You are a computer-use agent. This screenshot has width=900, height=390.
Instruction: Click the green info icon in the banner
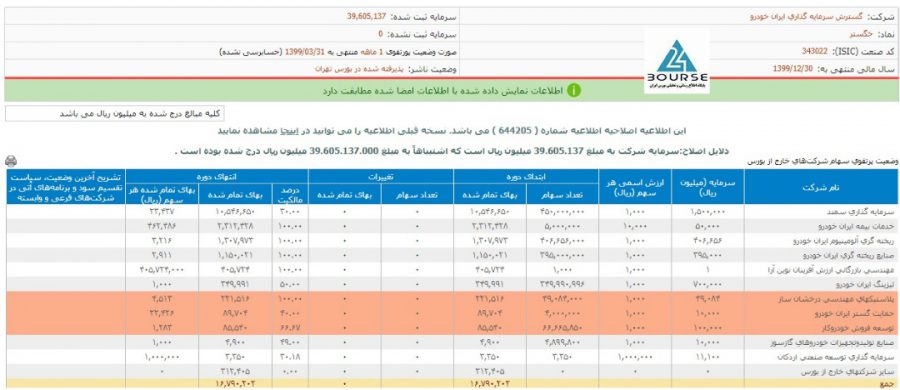pos(573,91)
